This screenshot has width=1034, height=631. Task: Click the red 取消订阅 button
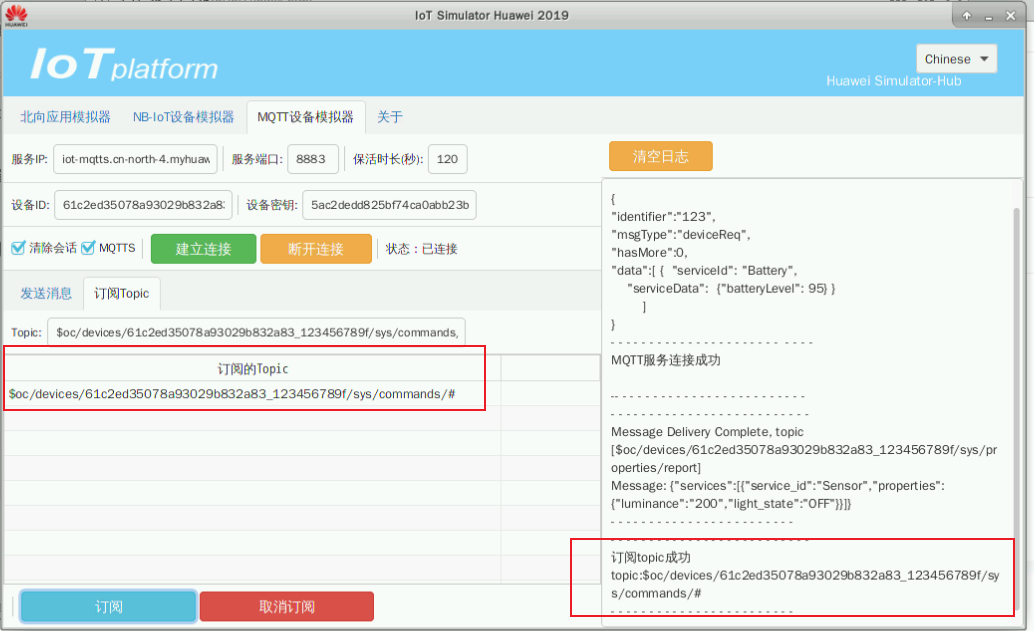(287, 607)
